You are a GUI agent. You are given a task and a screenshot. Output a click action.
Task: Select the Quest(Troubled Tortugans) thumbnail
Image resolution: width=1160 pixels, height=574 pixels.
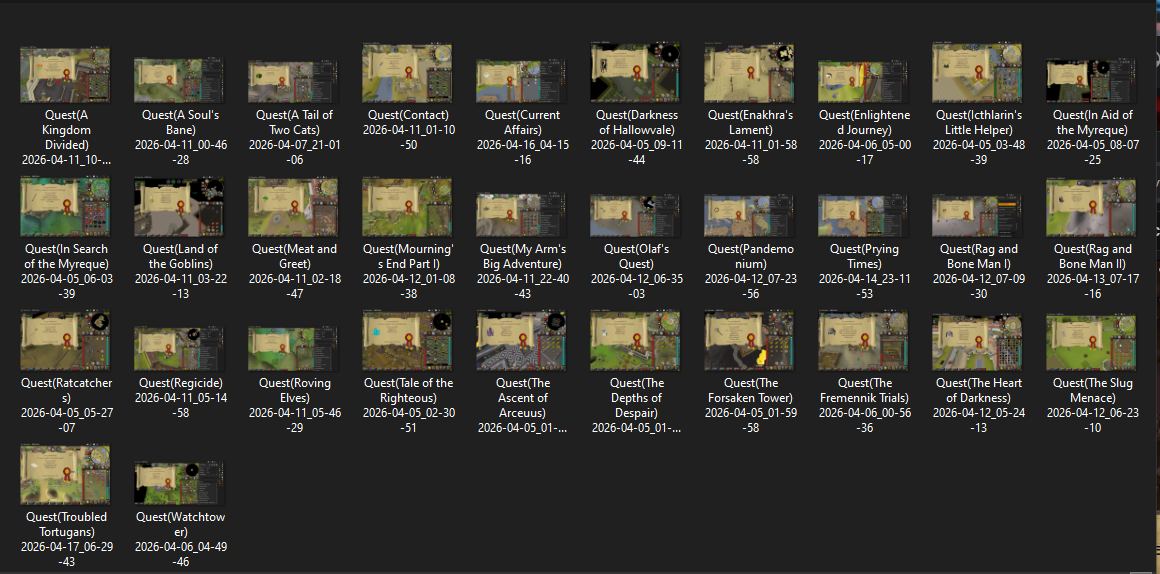pos(65,475)
